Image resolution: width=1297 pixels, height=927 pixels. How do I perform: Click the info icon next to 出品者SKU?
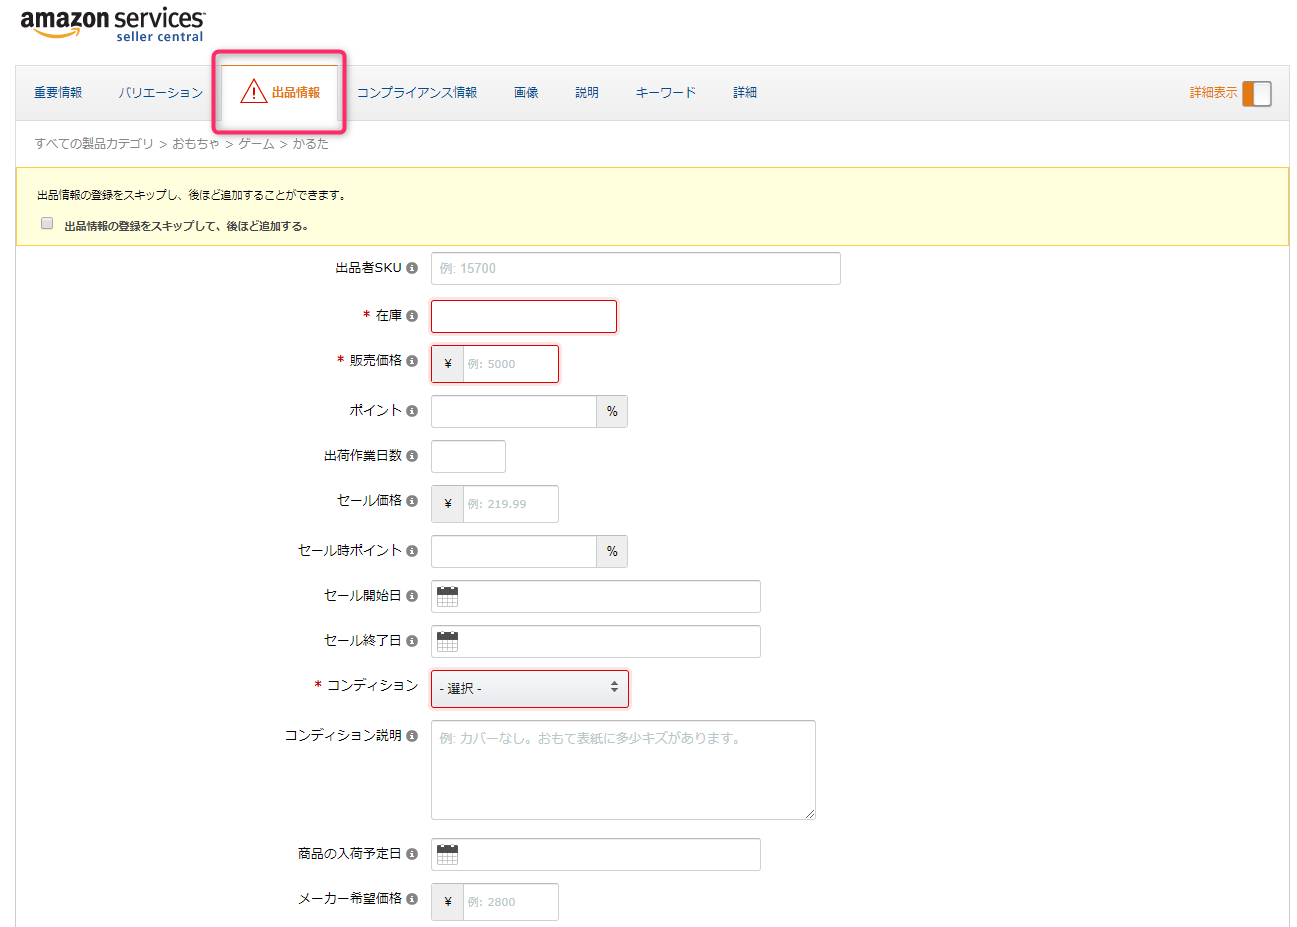[x=412, y=268]
